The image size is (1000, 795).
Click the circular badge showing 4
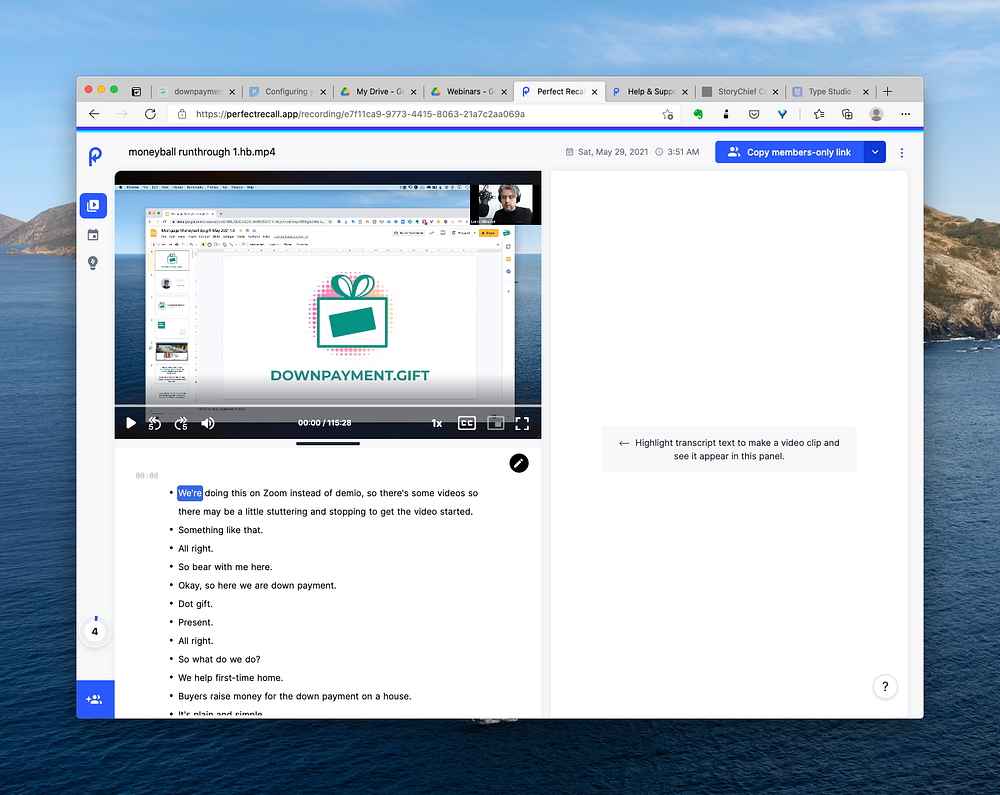95,631
